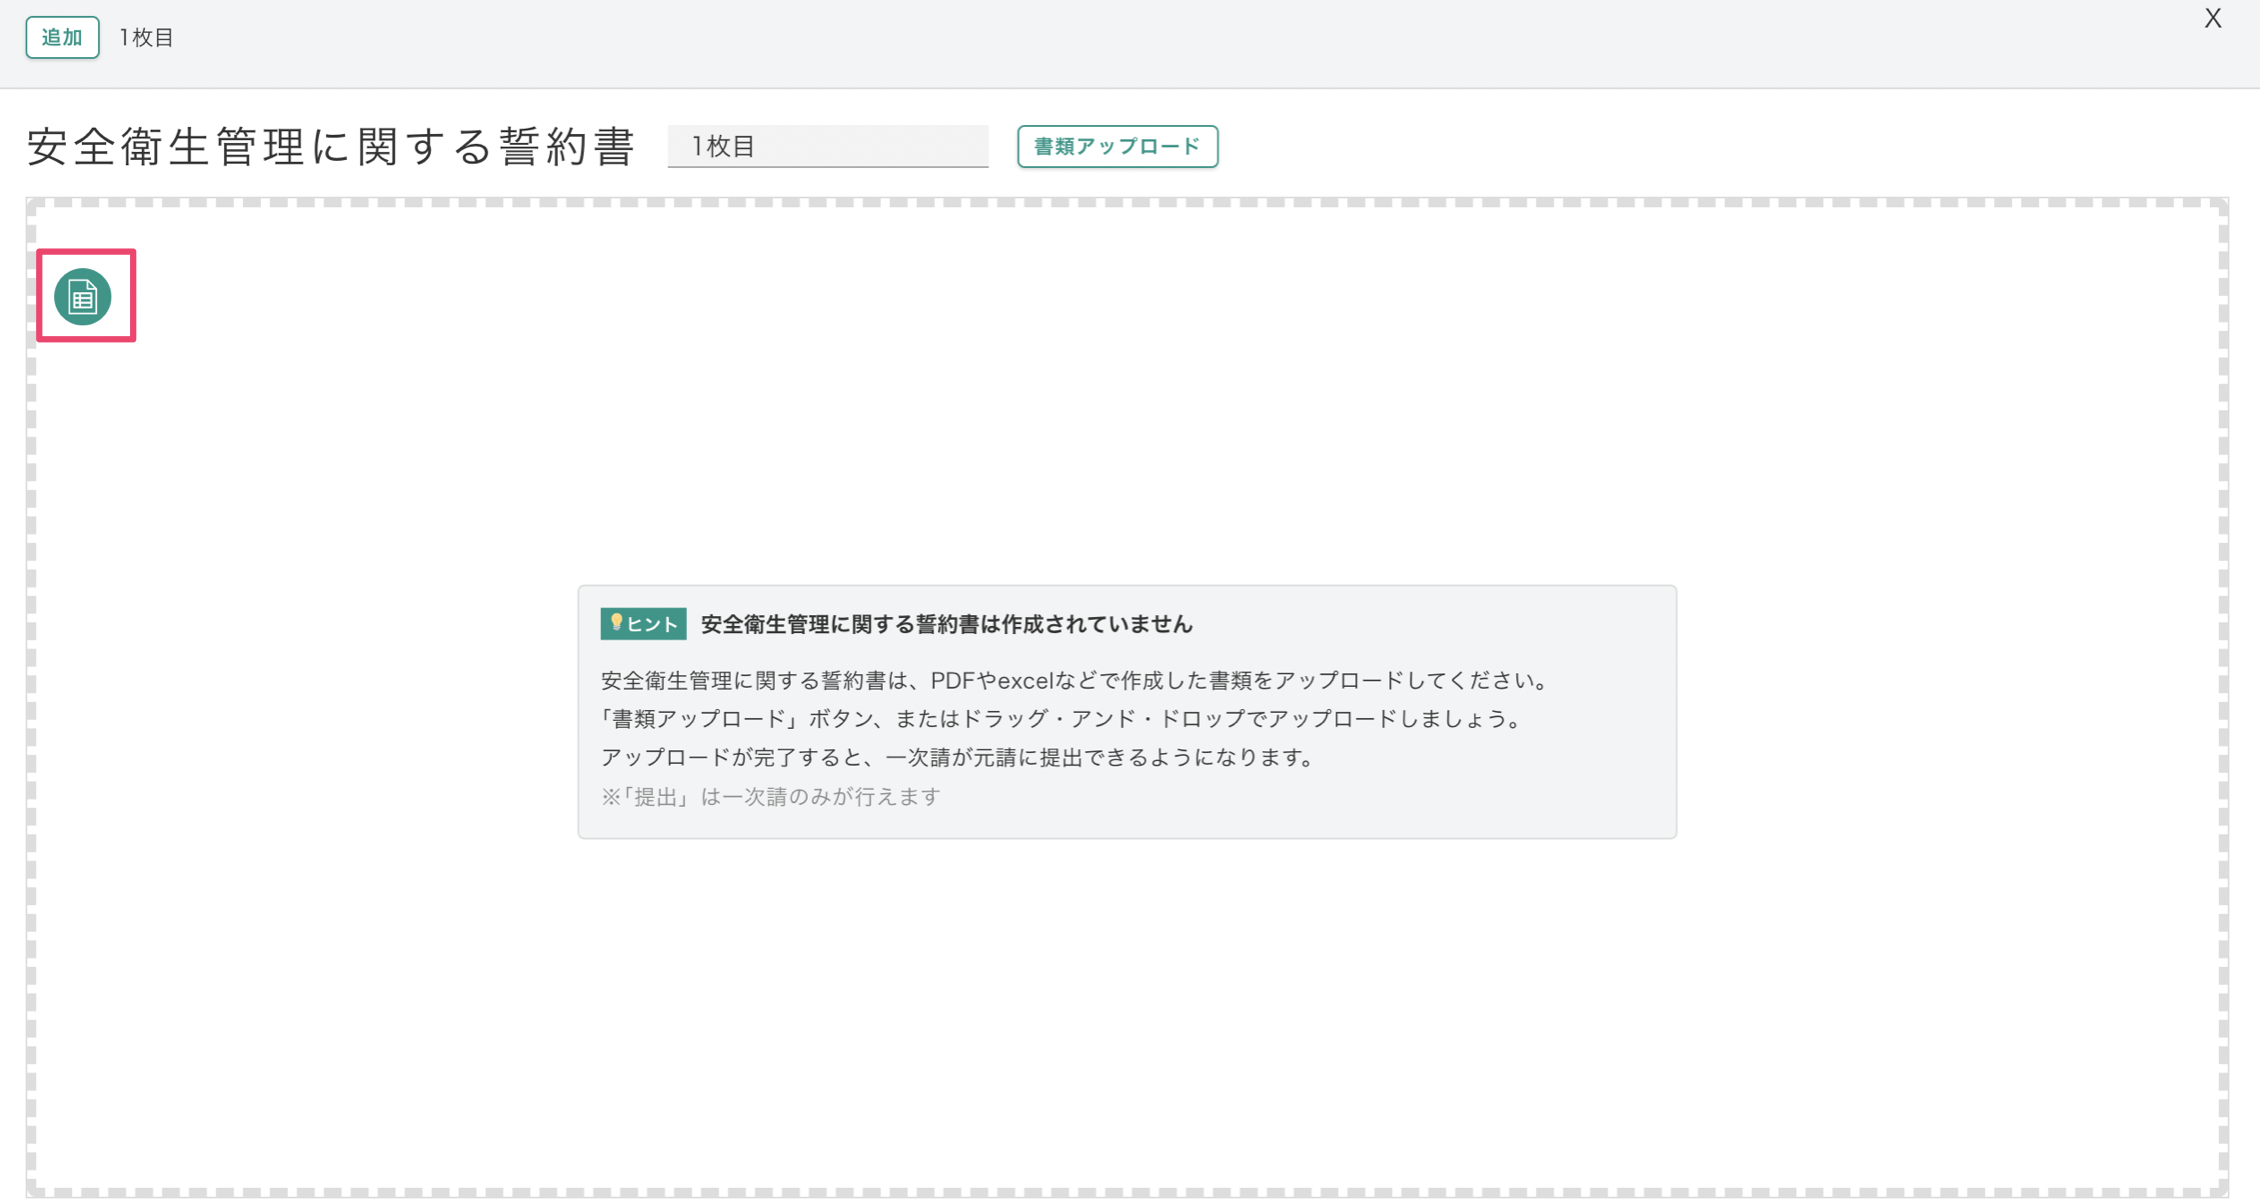This screenshot has height=1204, width=2260.
Task: Click the gray note ※「提出」は一次請のみが行えます
Action: [x=770, y=797]
